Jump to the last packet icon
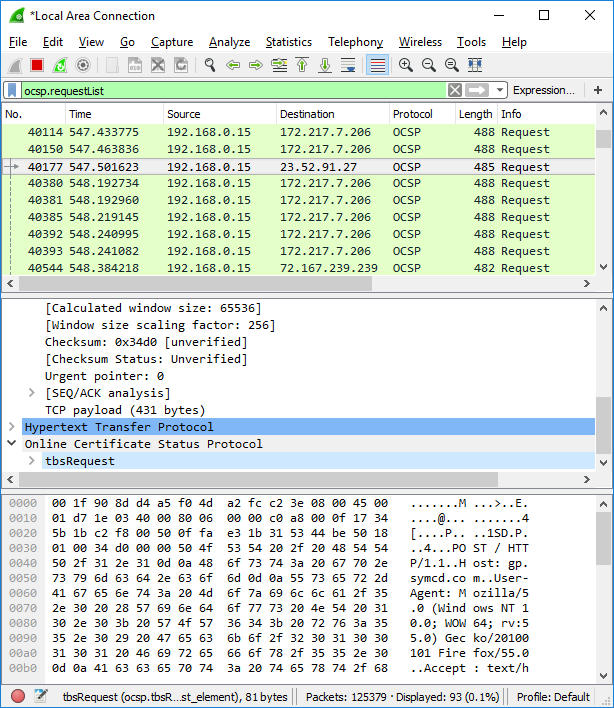Viewport: 614px width, 708px height. point(325,65)
